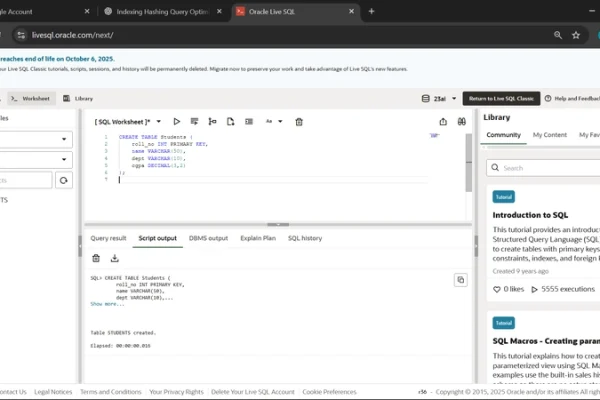The image size is (600, 400).
Task: Click the share icon above editor
Action: click(442, 121)
